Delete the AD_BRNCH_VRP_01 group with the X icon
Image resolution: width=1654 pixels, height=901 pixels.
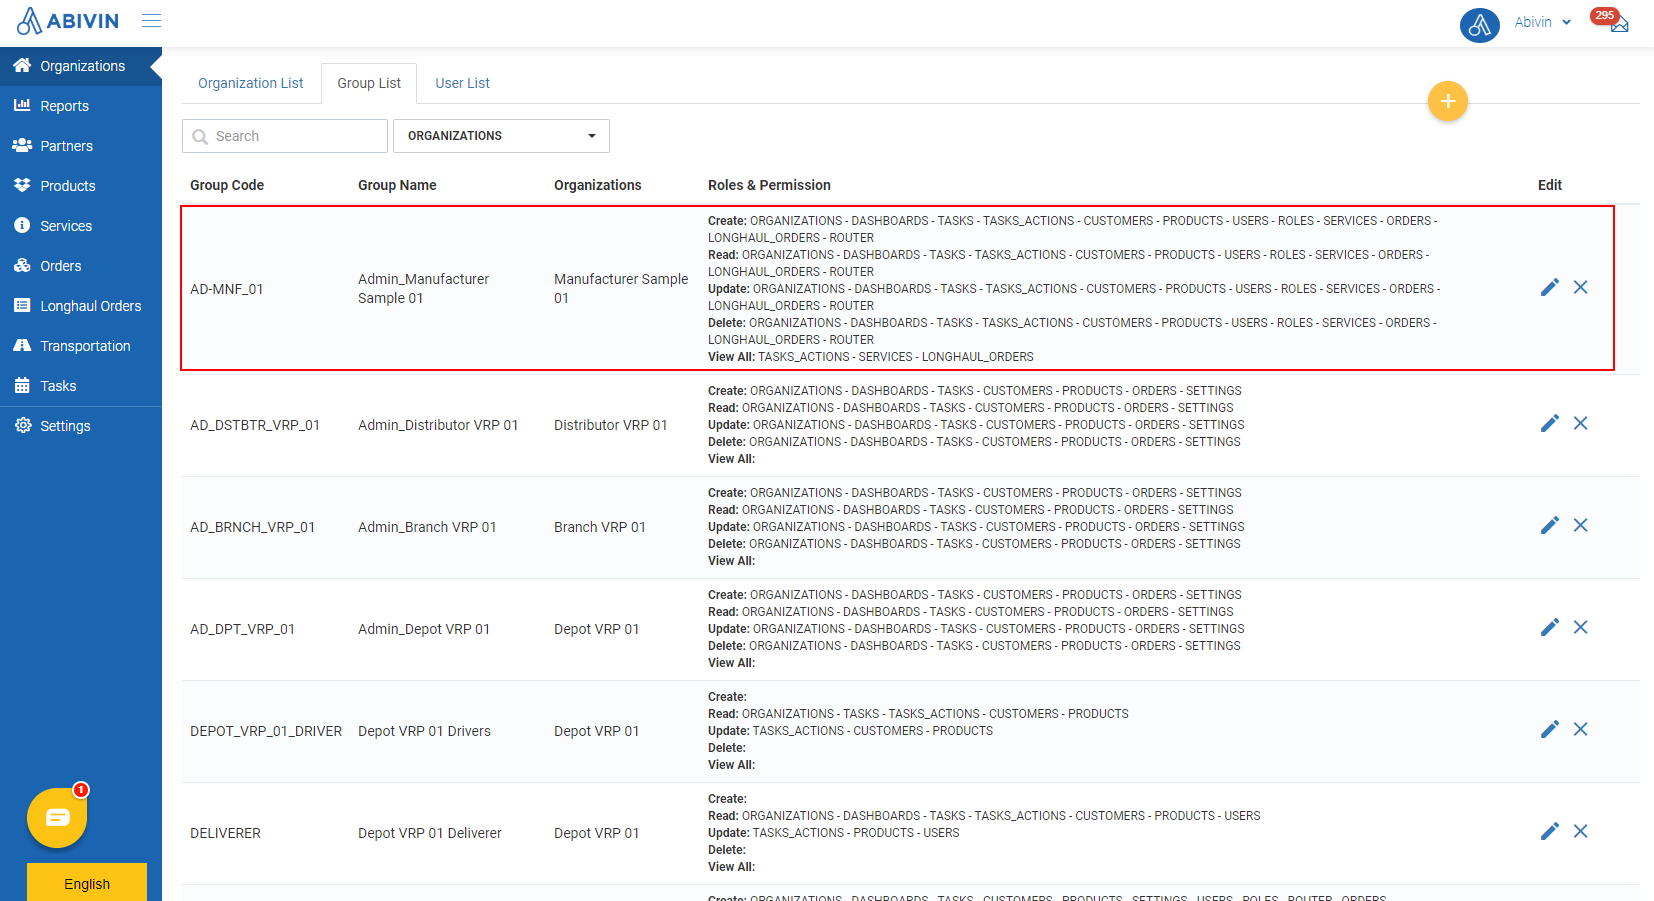pyautogui.click(x=1580, y=526)
